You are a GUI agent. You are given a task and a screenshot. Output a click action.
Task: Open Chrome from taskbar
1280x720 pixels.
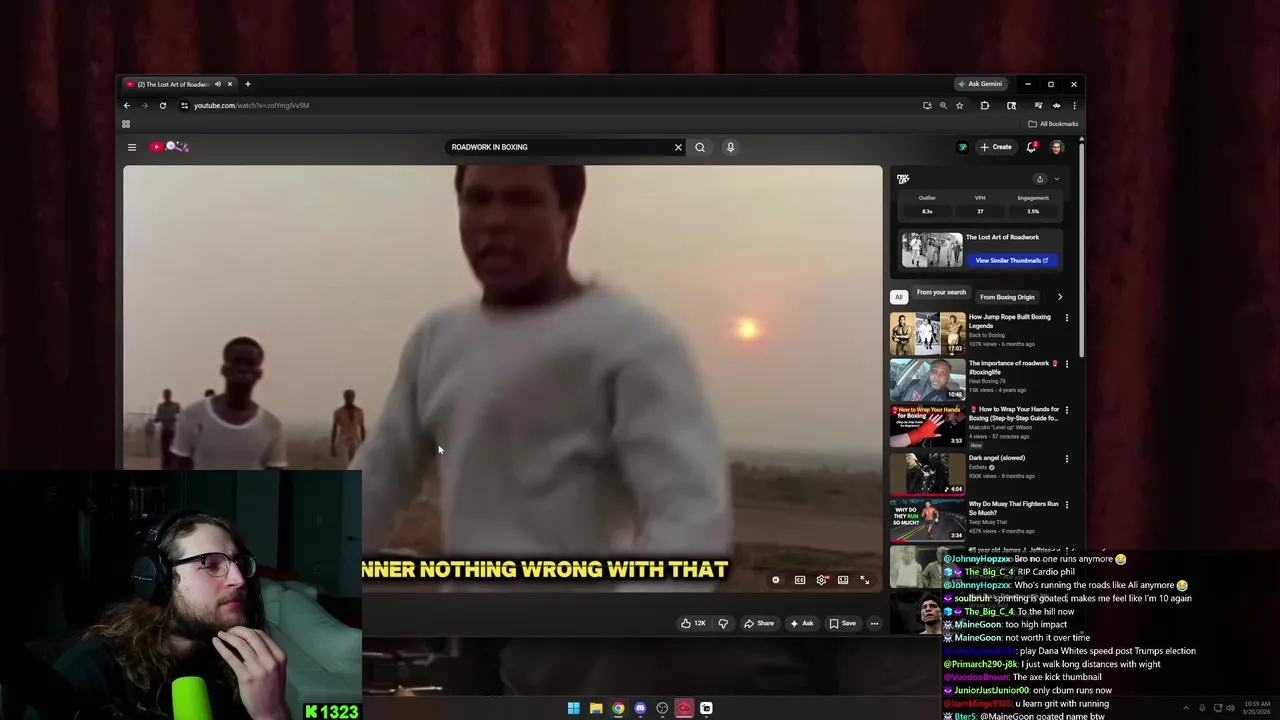618,708
